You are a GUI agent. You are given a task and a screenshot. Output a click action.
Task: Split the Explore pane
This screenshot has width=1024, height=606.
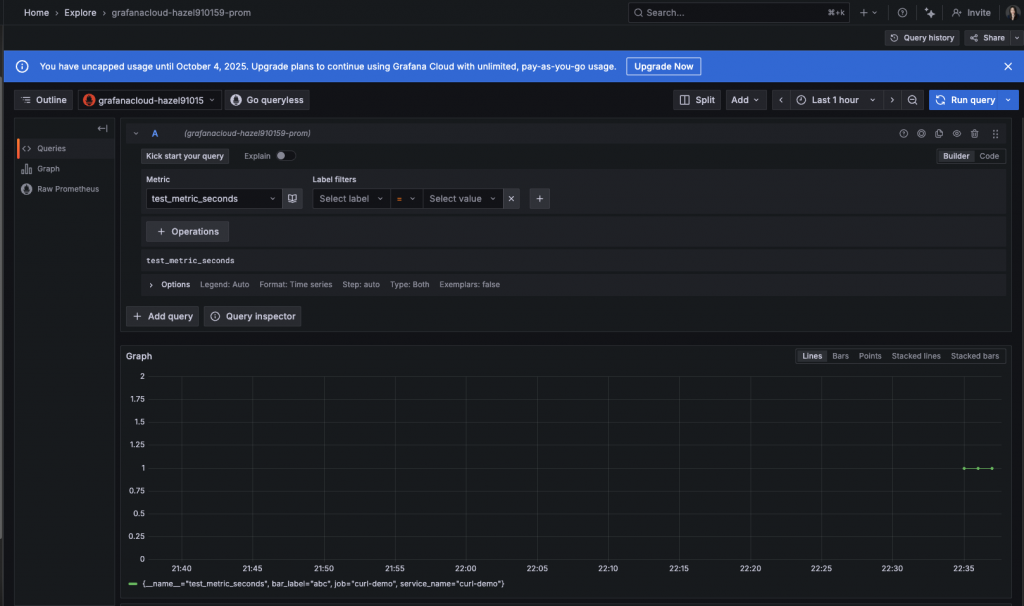pyautogui.click(x=697, y=100)
